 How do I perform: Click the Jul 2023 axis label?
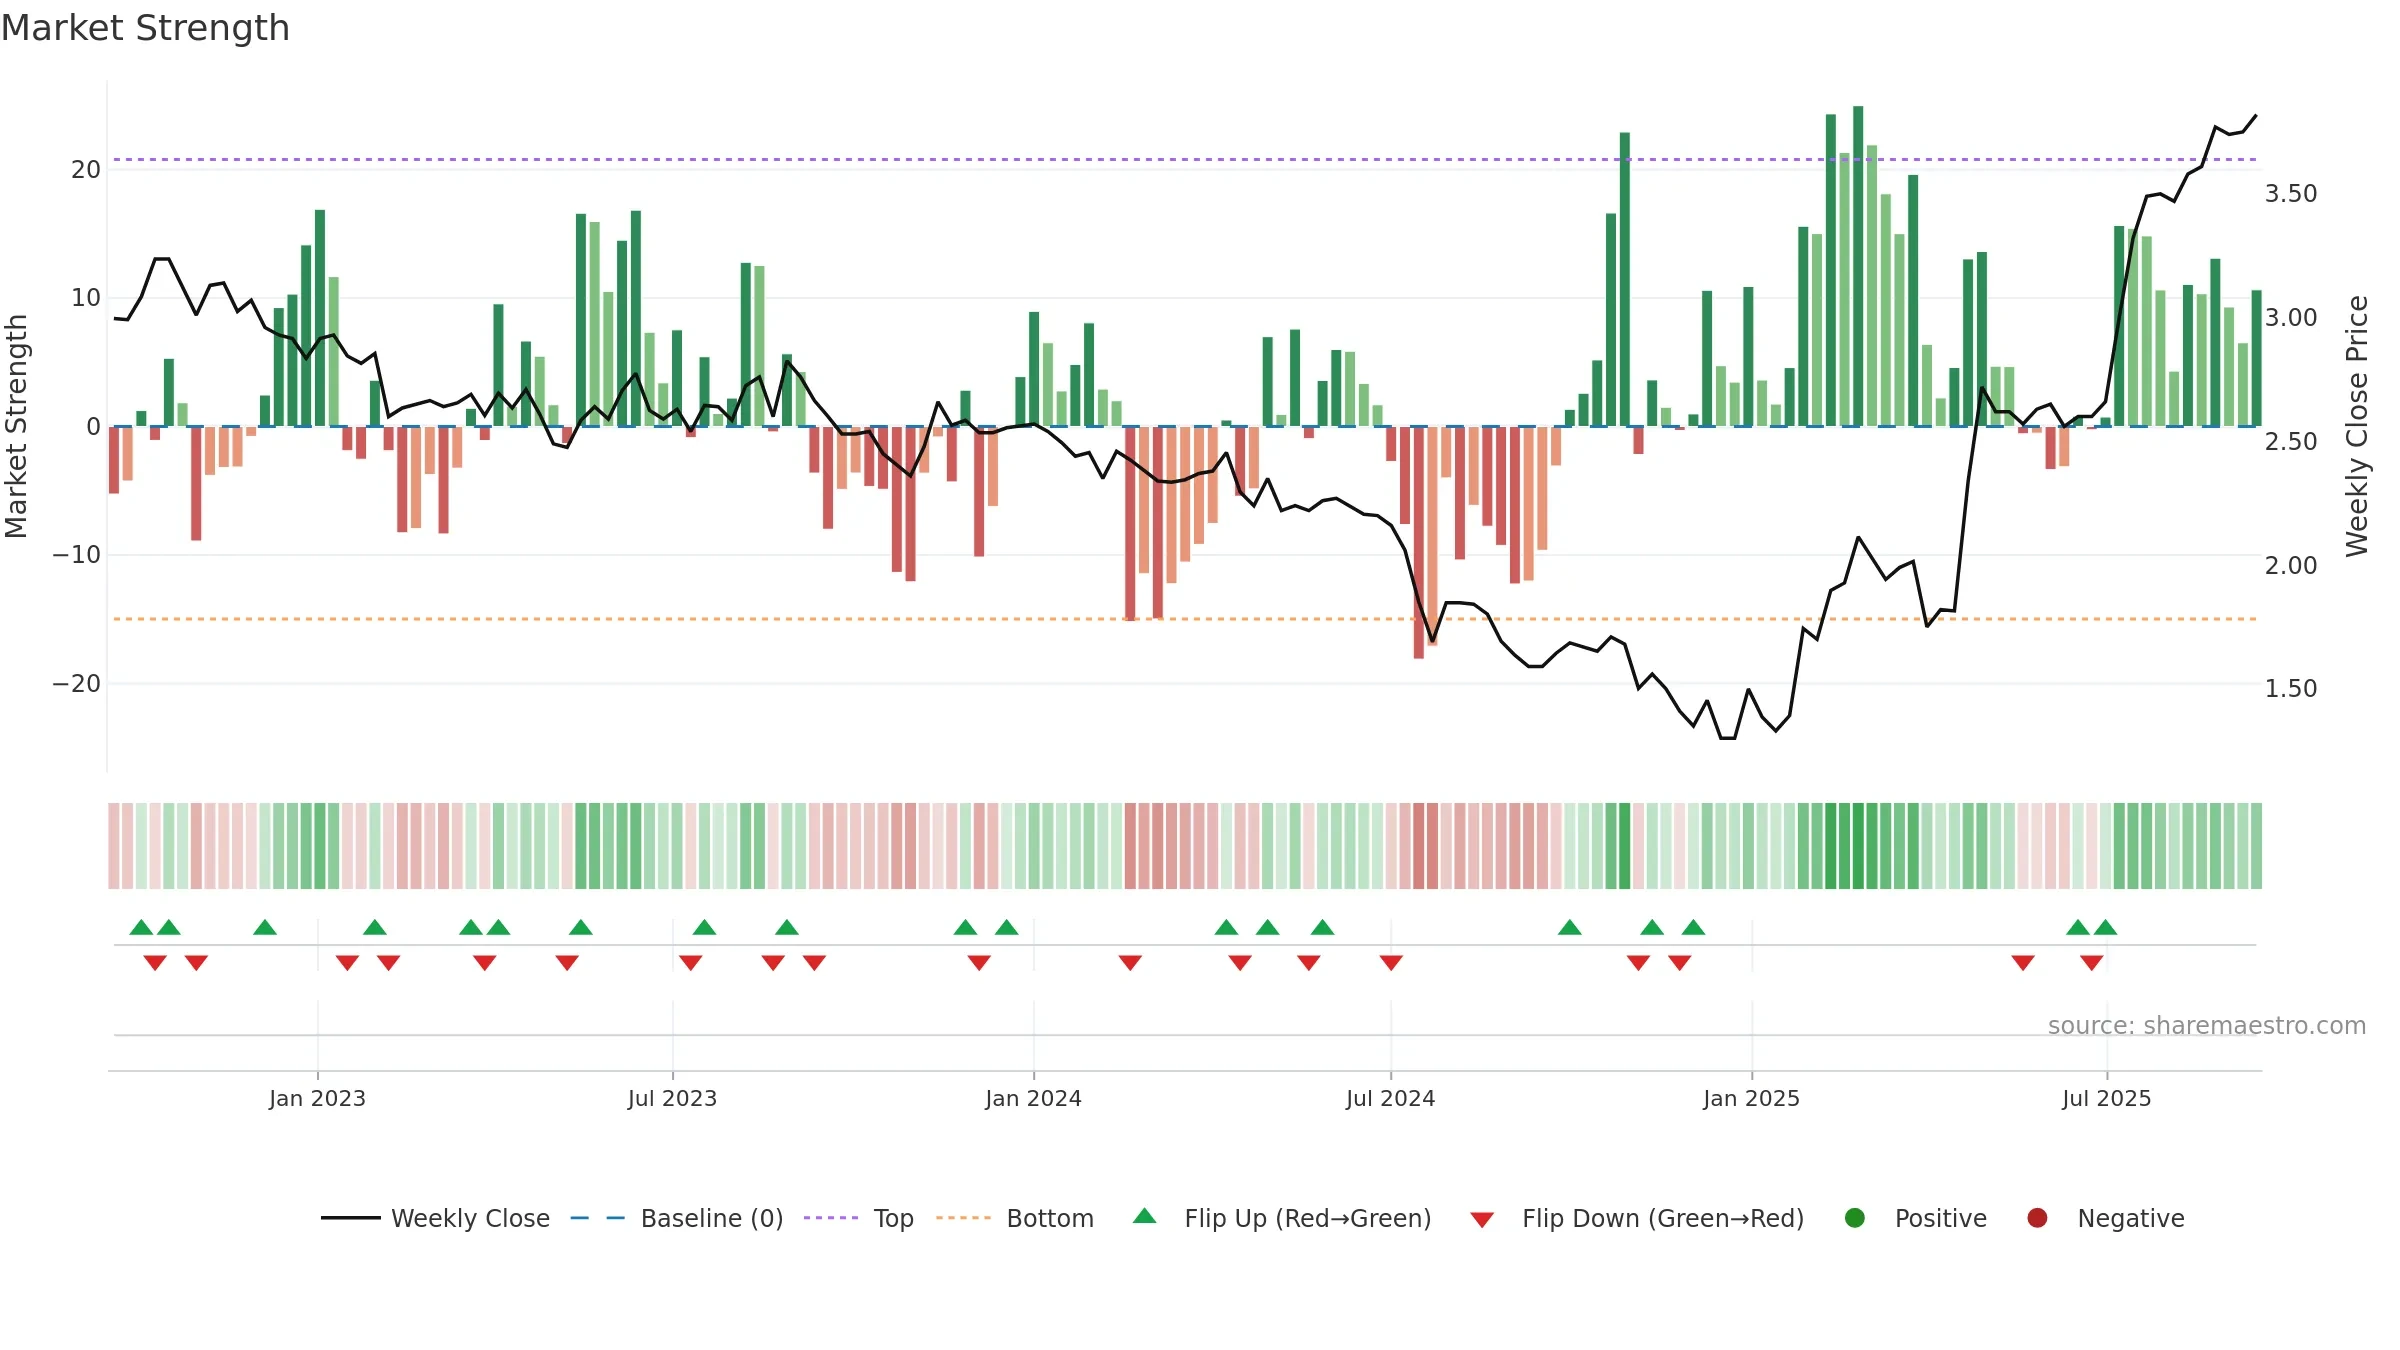click(x=672, y=1098)
